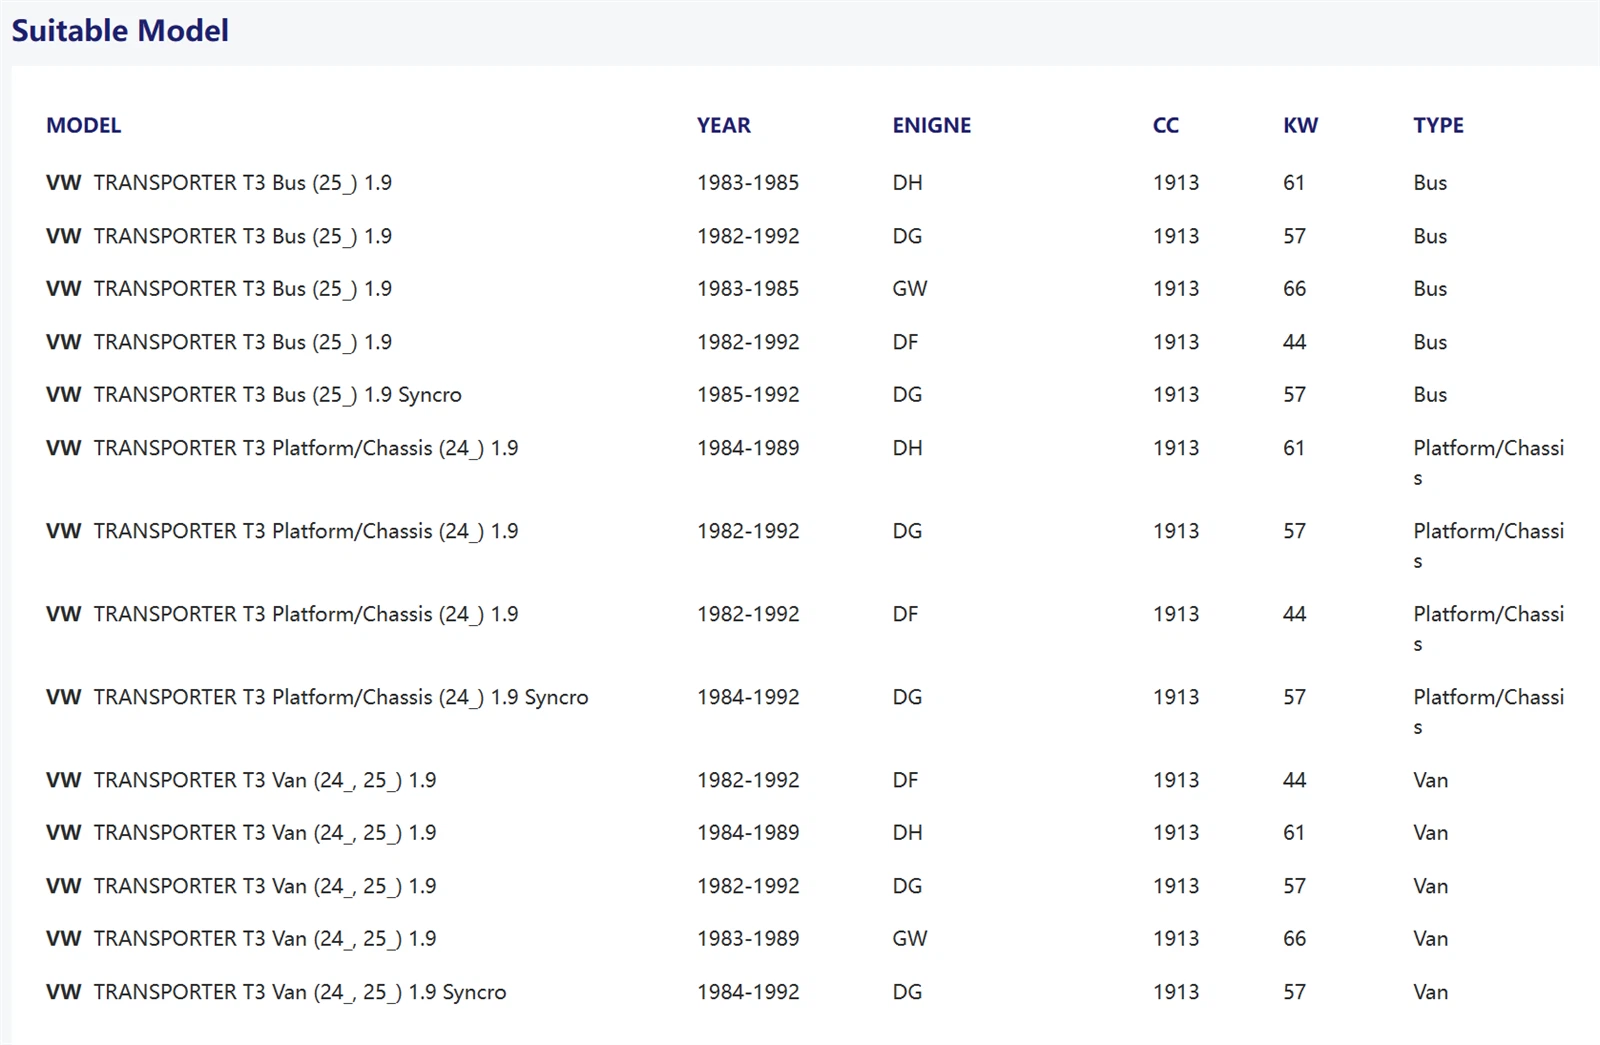The height and width of the screenshot is (1045, 1600).
Task: Click the 44 KW value in the Bus DF row
Action: click(1295, 342)
